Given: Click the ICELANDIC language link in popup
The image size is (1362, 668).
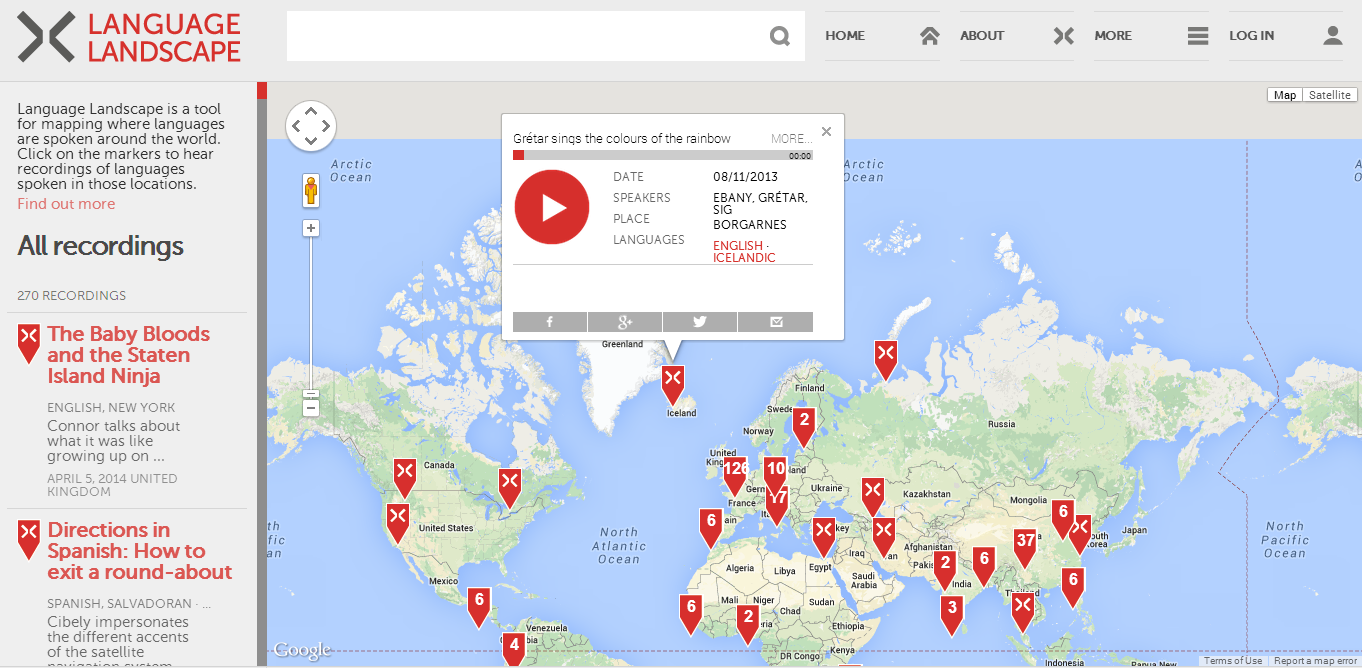Looking at the screenshot, I should (744, 258).
